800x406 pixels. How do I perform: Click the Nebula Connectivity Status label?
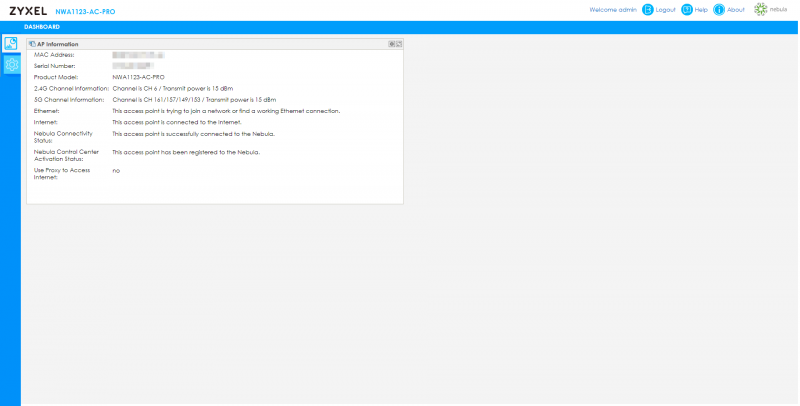tap(63, 137)
